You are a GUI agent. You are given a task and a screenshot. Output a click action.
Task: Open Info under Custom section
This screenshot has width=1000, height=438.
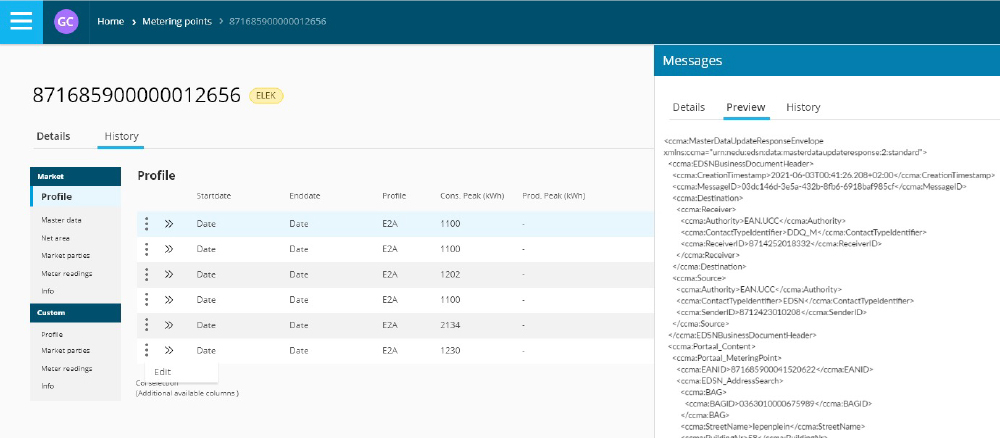(x=48, y=386)
